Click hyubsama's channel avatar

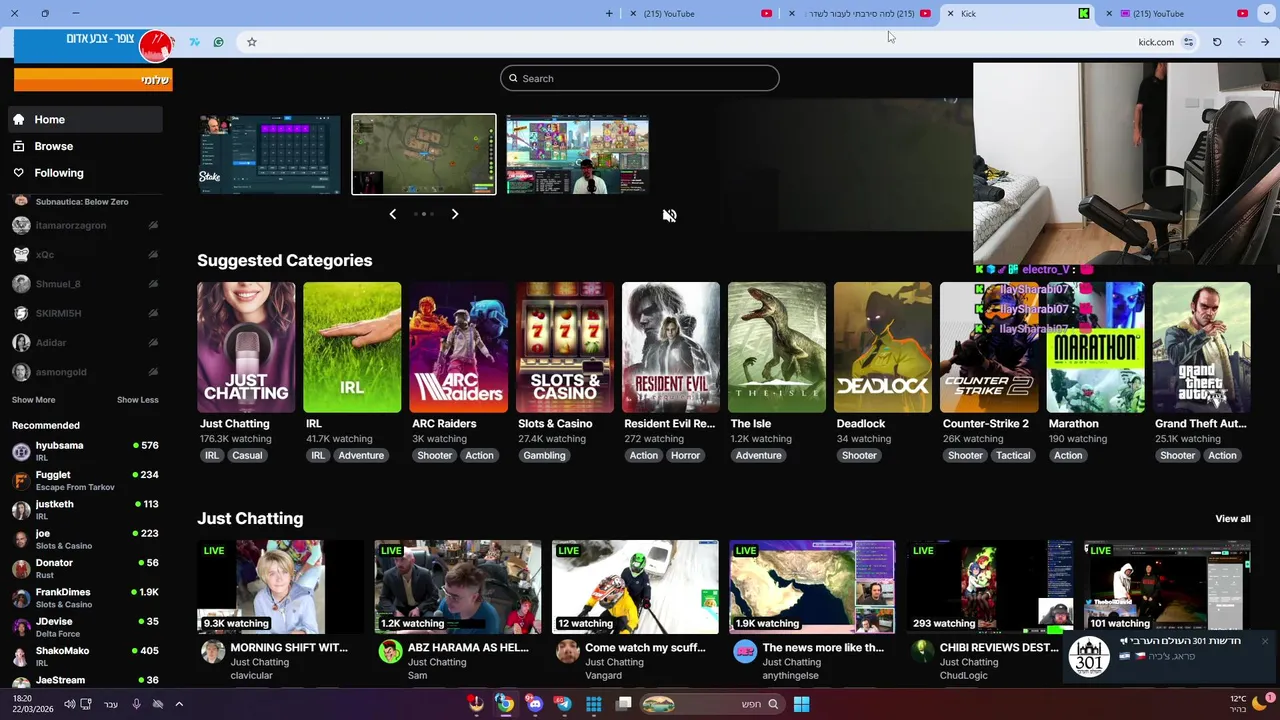pyautogui.click(x=21, y=451)
